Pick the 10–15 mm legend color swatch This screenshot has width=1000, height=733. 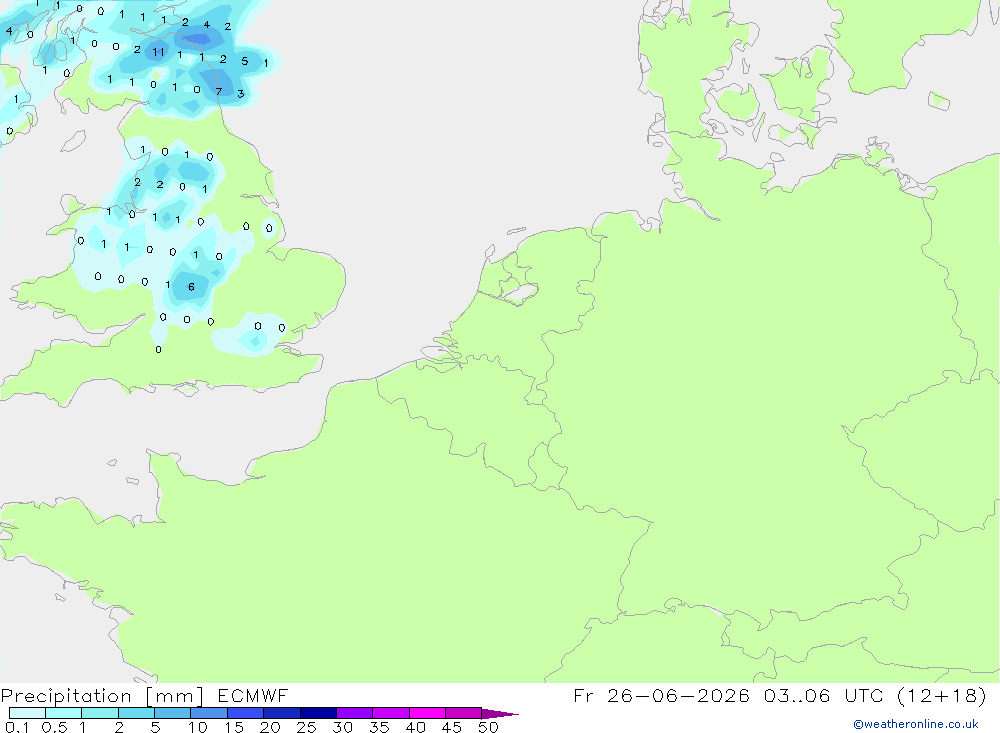pos(209,713)
